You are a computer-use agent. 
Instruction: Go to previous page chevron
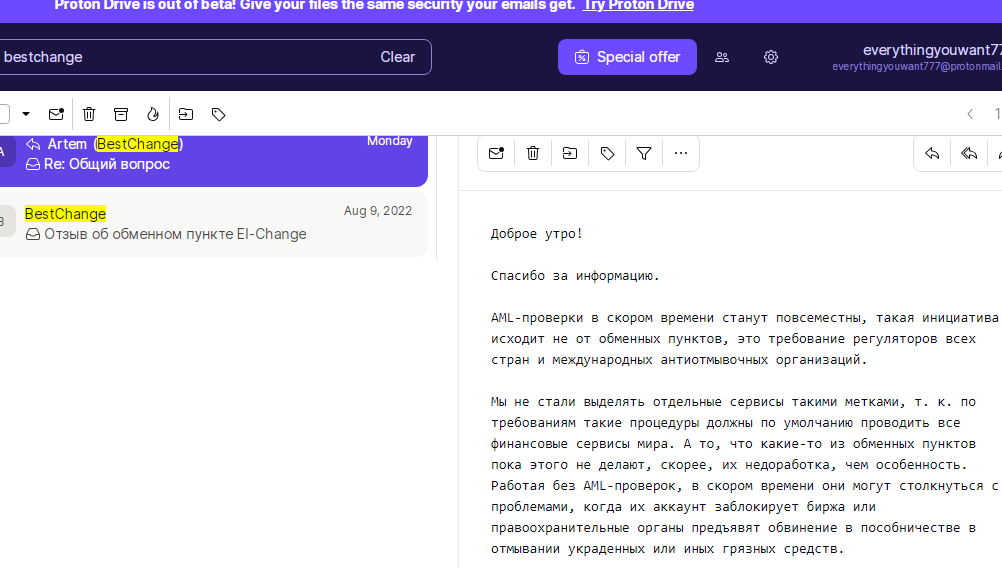coord(970,114)
